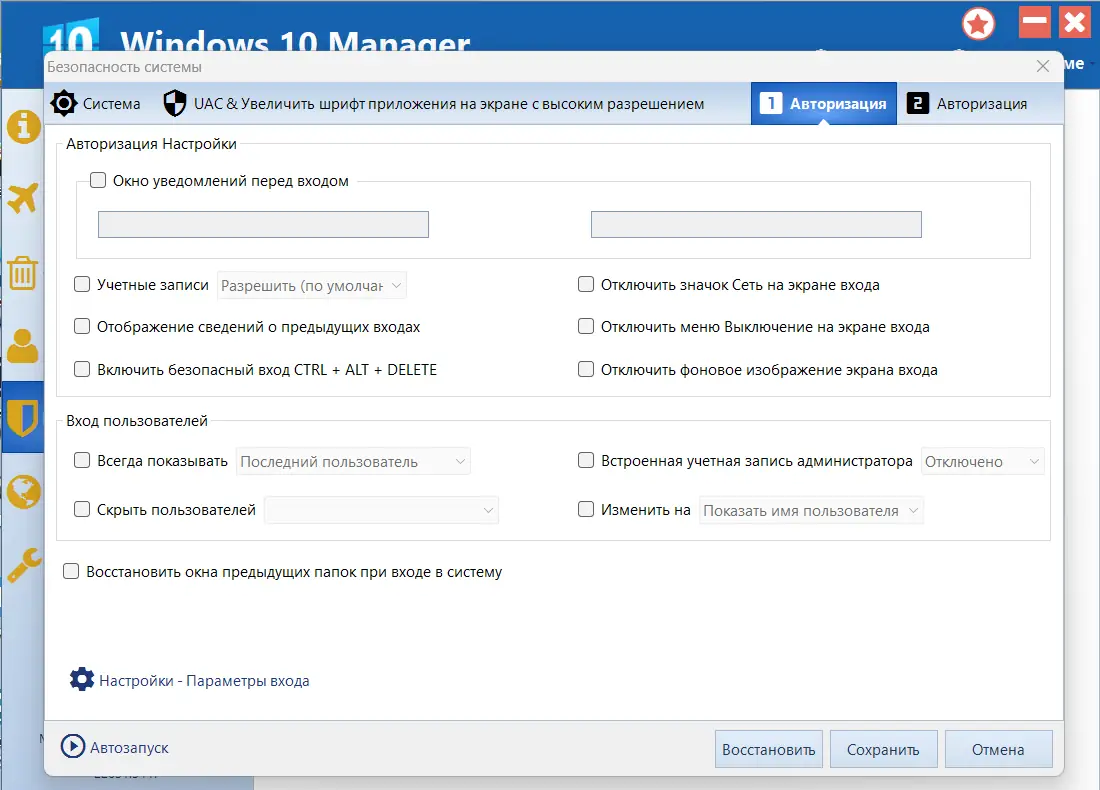Check Отключить значок Сеть на экране входа

point(586,284)
